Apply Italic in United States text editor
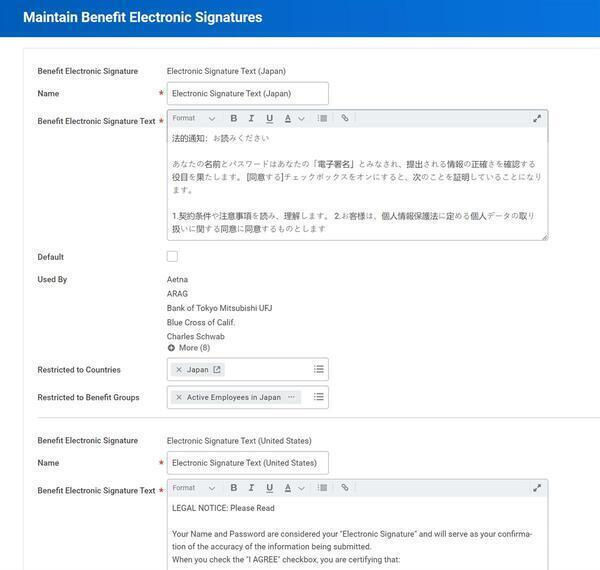The width and height of the screenshot is (600, 570). (x=251, y=488)
